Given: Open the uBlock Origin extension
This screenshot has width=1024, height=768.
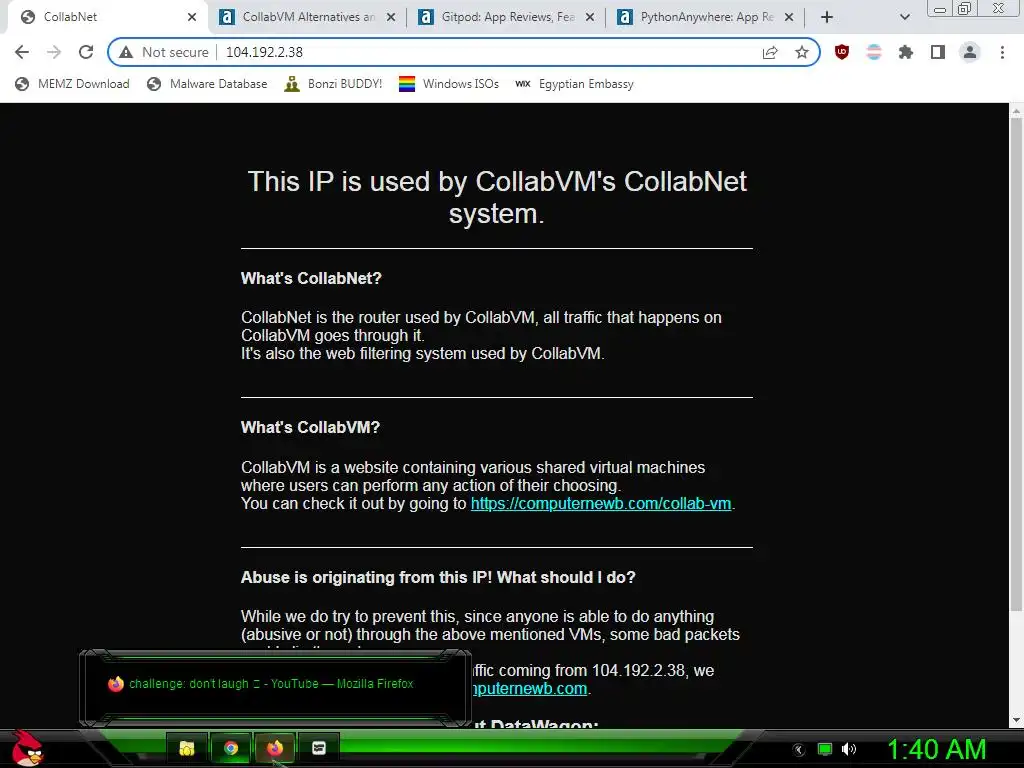Looking at the screenshot, I should tap(842, 52).
